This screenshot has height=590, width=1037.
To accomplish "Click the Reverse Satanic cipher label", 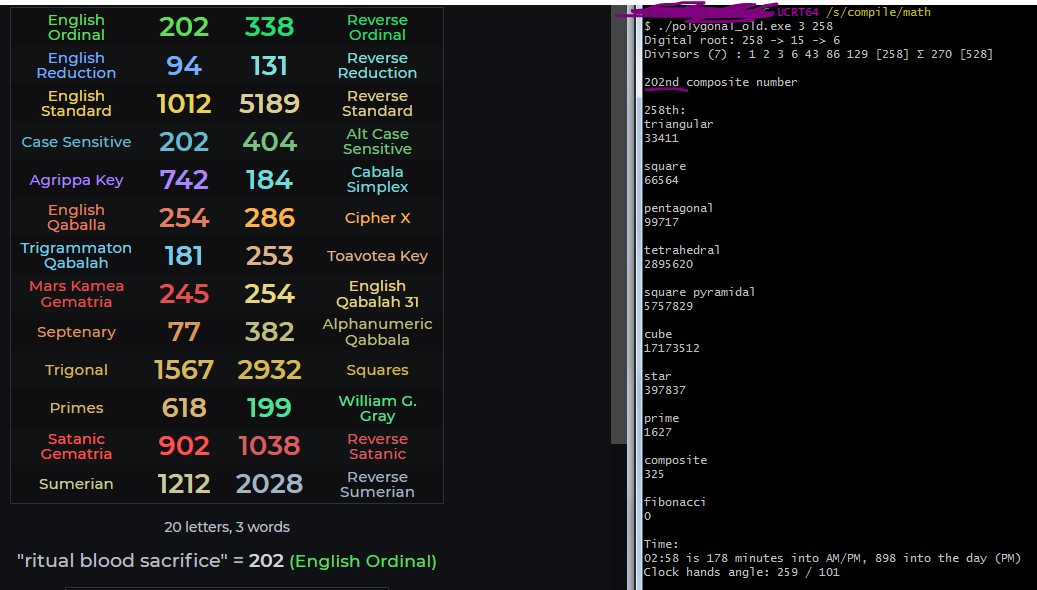I will (378, 446).
